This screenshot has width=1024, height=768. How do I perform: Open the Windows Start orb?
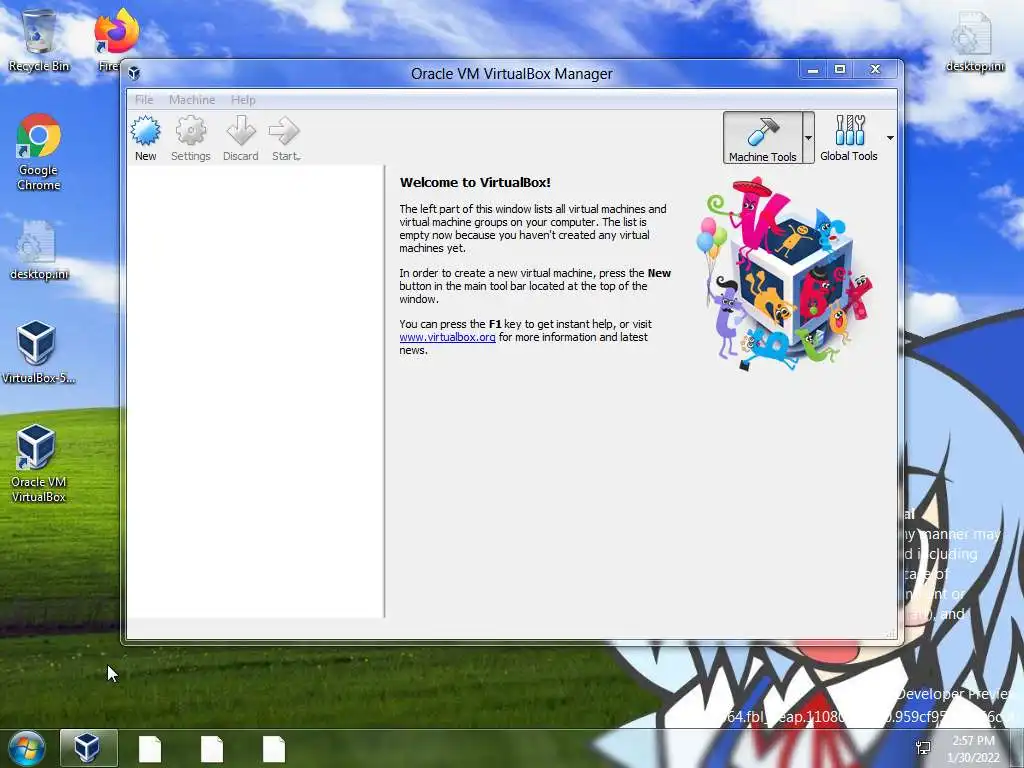coord(27,748)
